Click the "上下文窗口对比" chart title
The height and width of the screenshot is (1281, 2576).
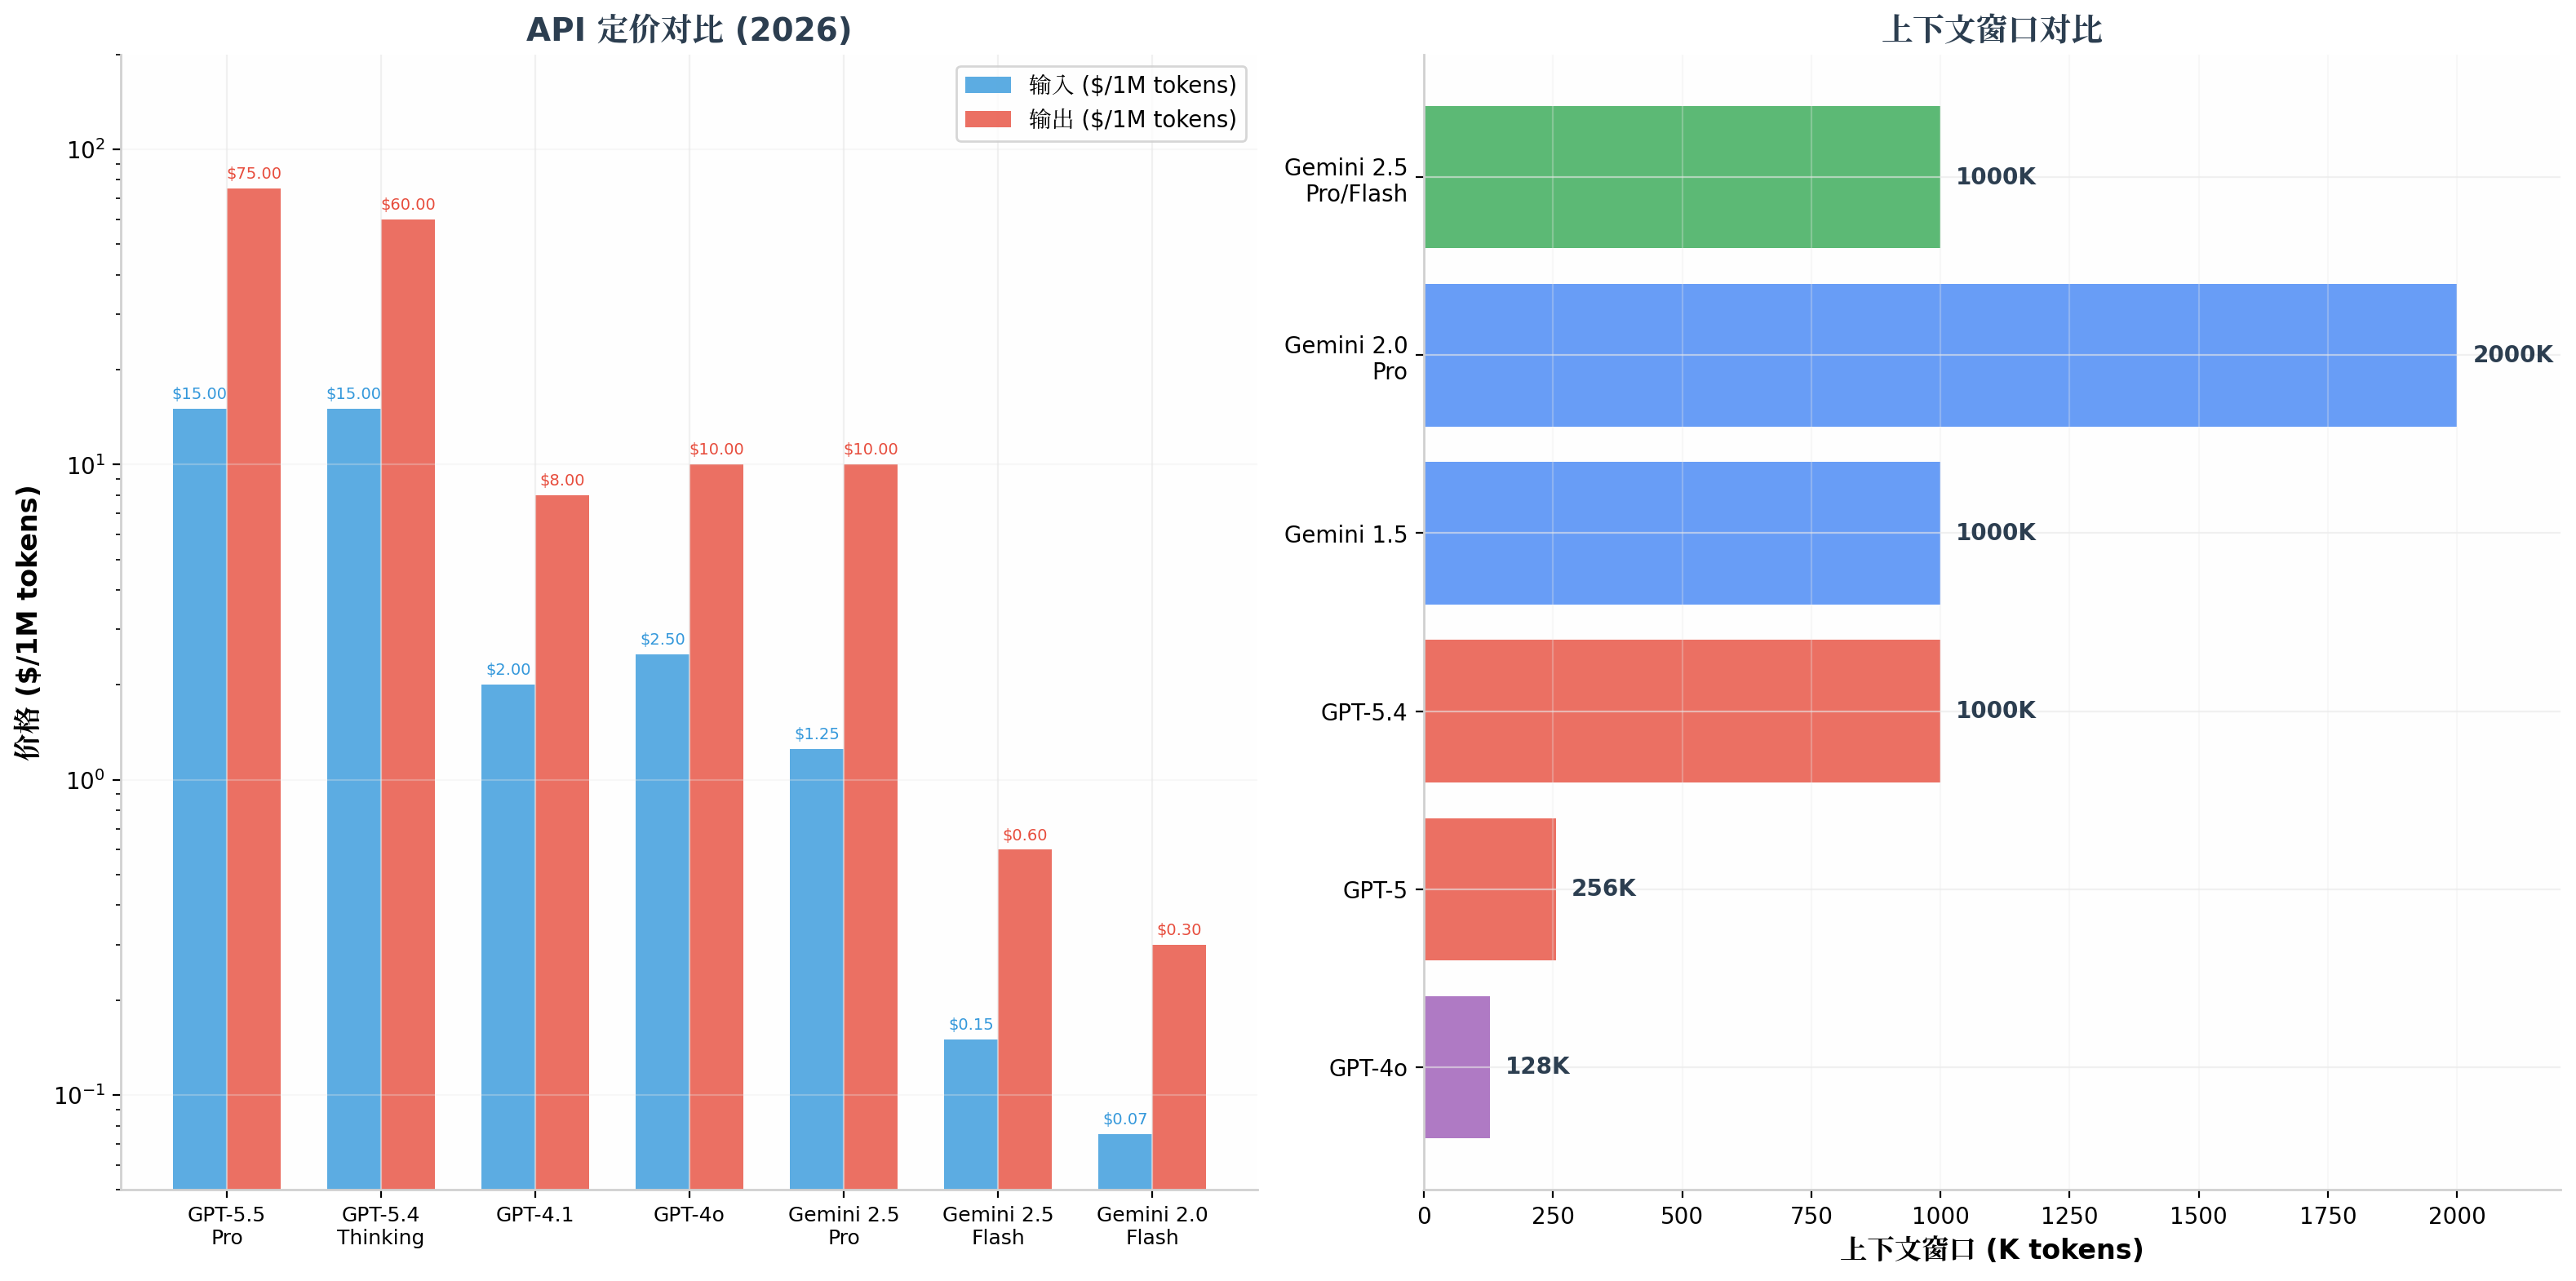pos(1991,29)
